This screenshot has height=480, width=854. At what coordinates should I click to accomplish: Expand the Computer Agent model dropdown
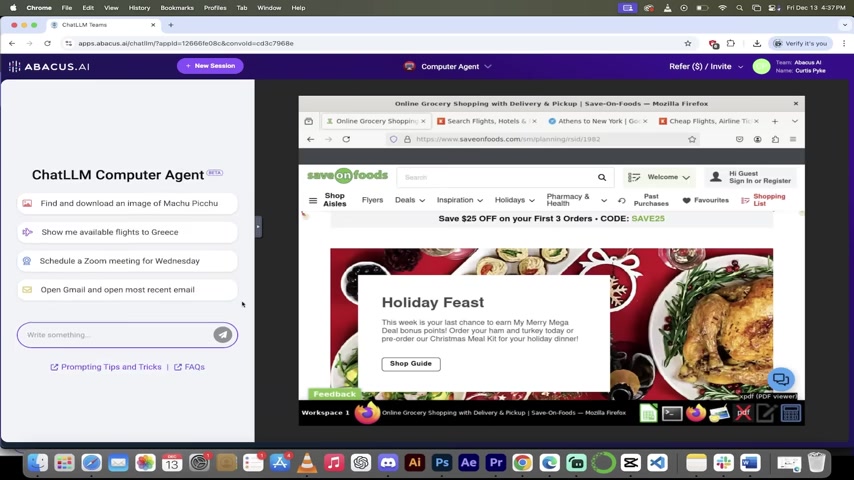[x=487, y=66]
